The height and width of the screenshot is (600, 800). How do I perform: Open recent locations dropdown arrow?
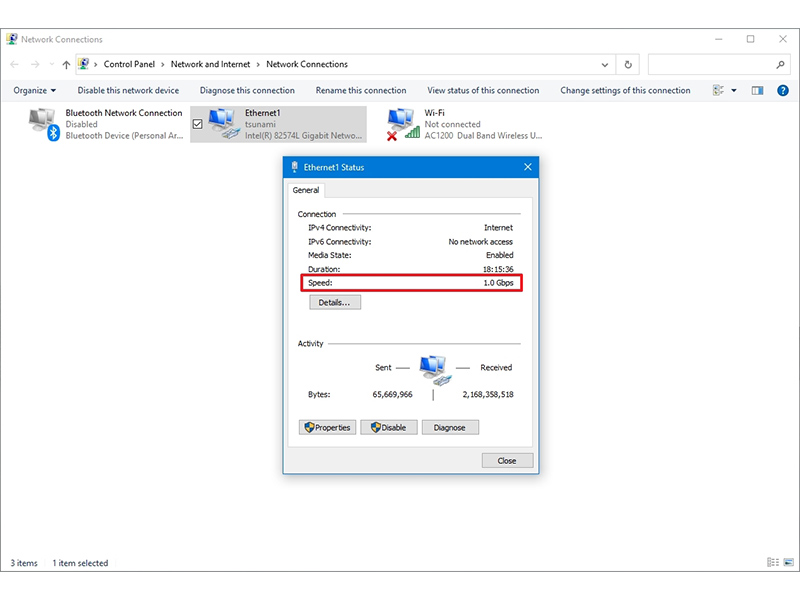(x=52, y=64)
